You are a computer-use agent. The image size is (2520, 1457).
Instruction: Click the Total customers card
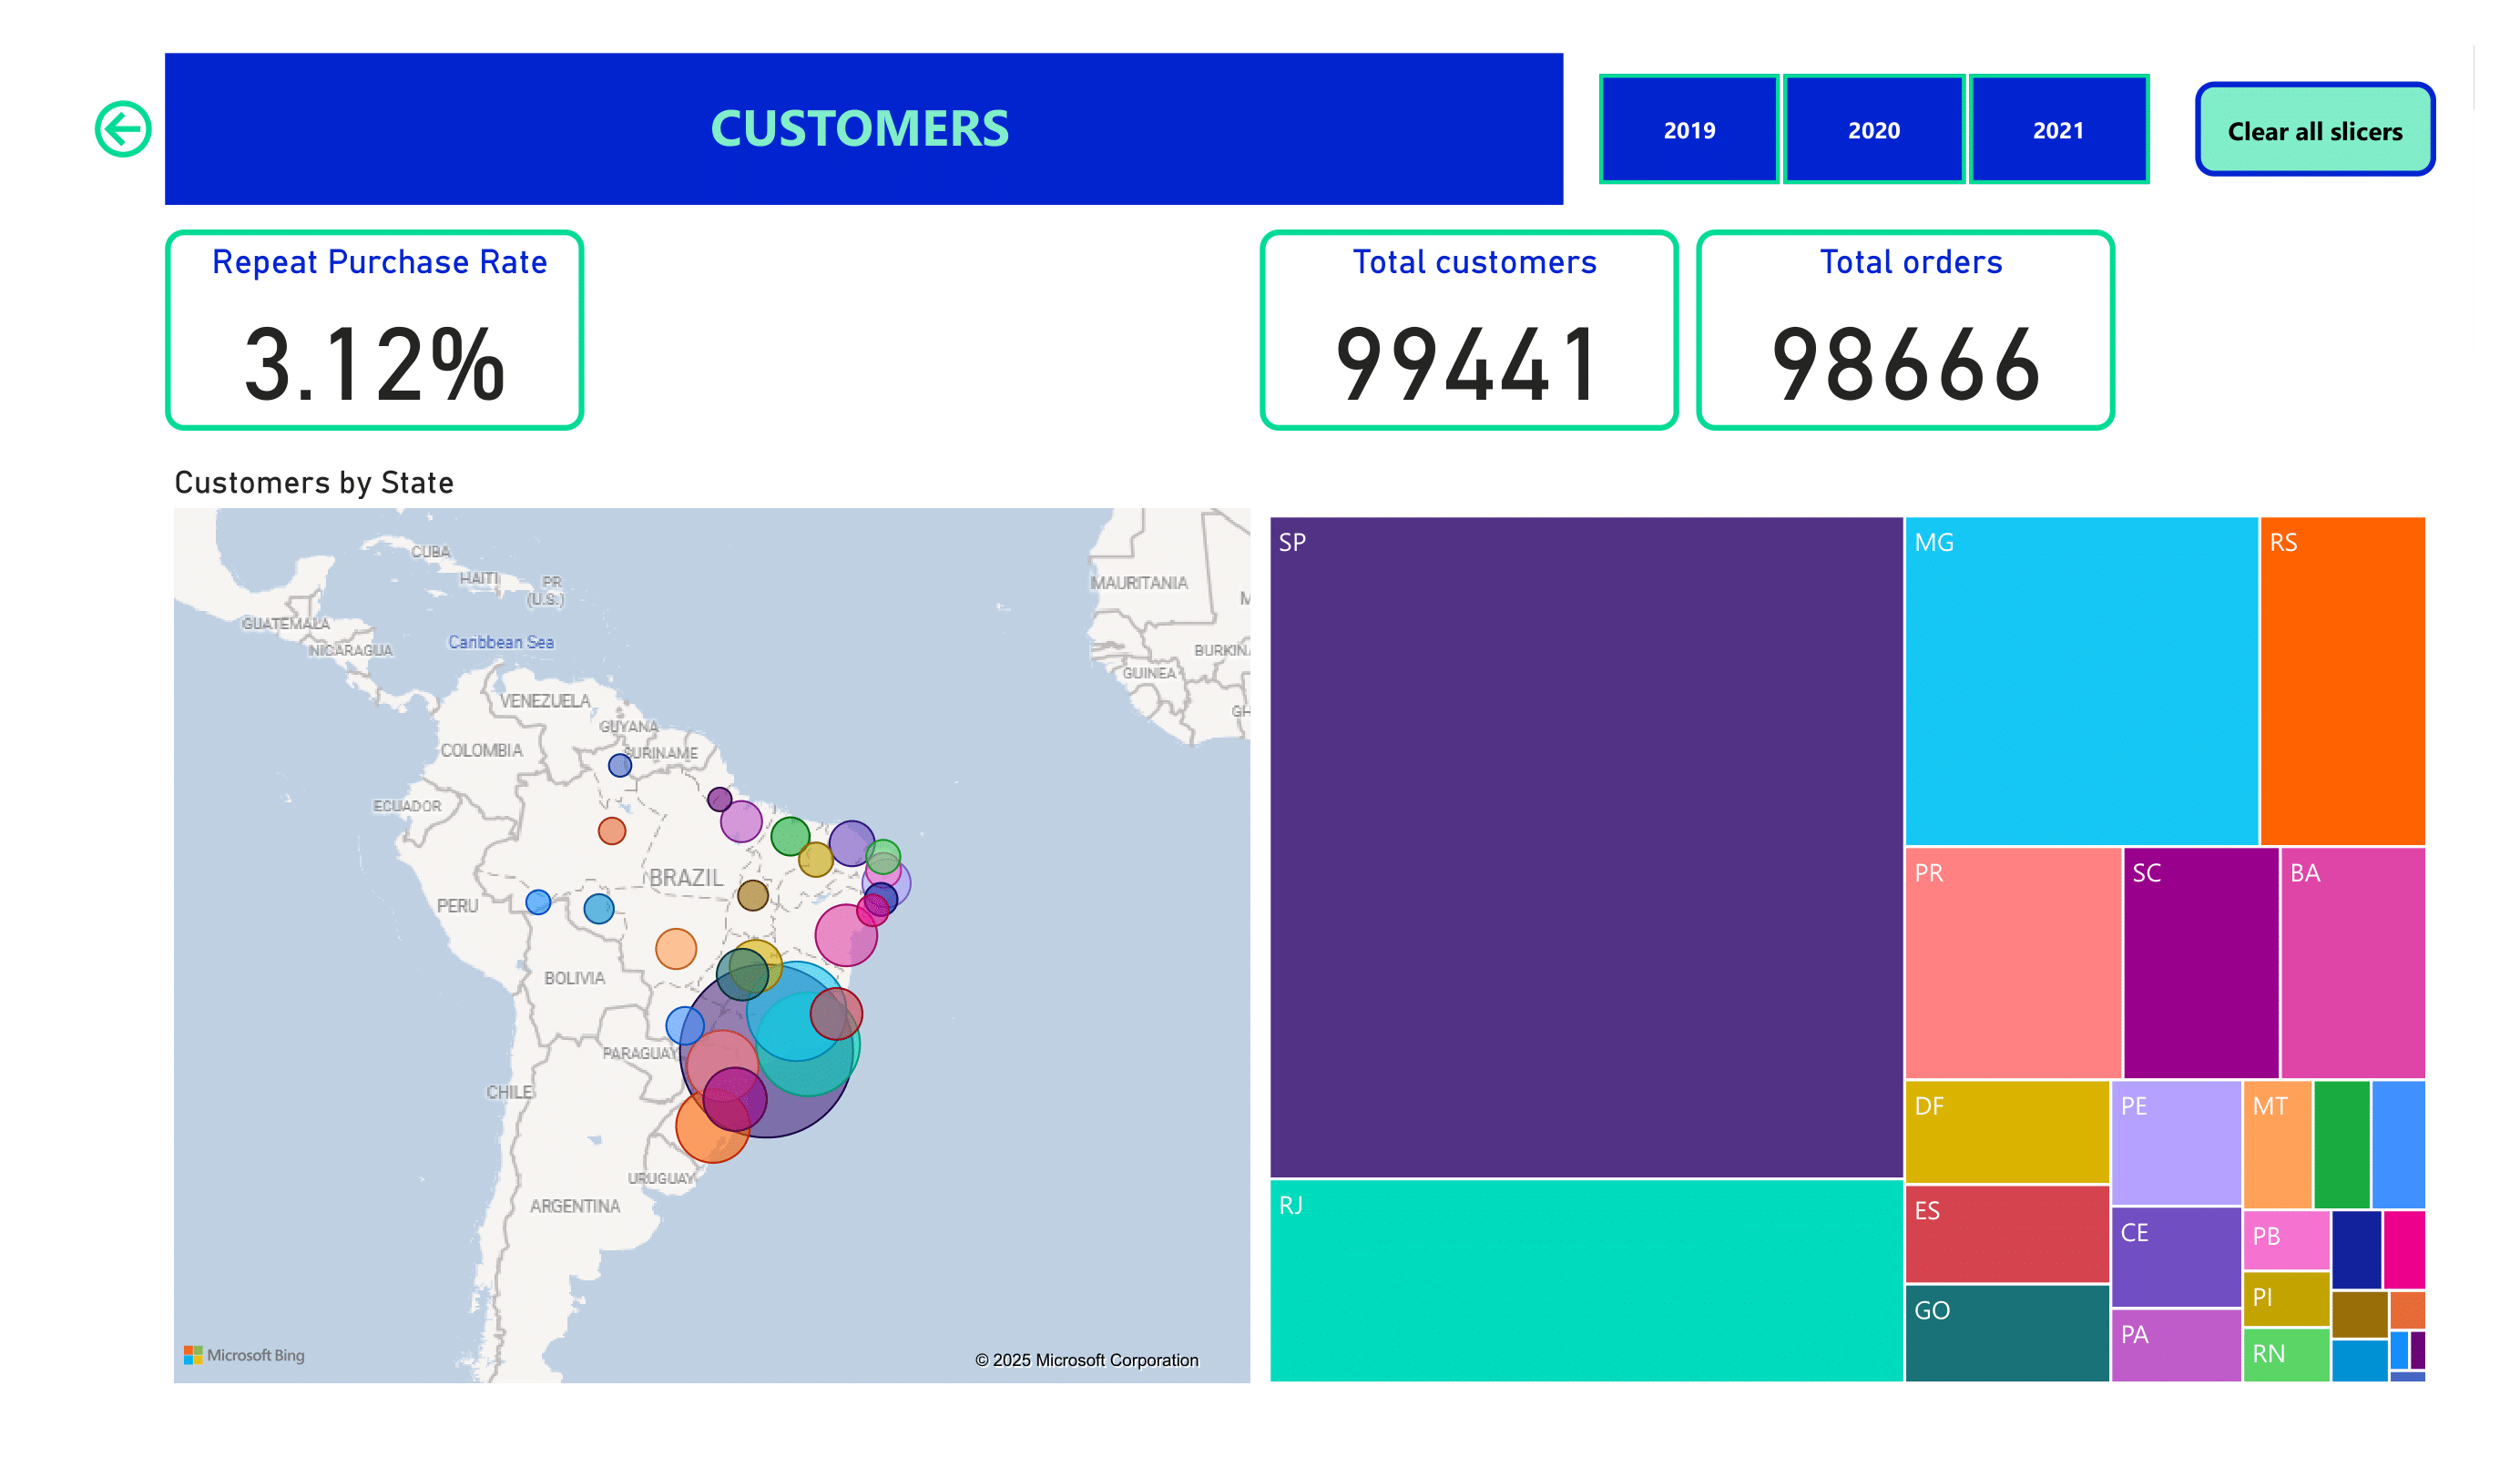tap(1468, 330)
